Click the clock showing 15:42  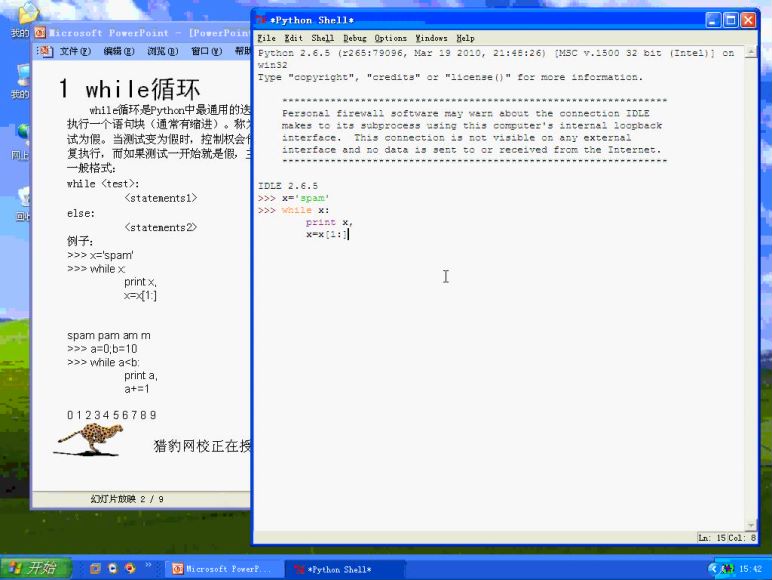coord(750,569)
